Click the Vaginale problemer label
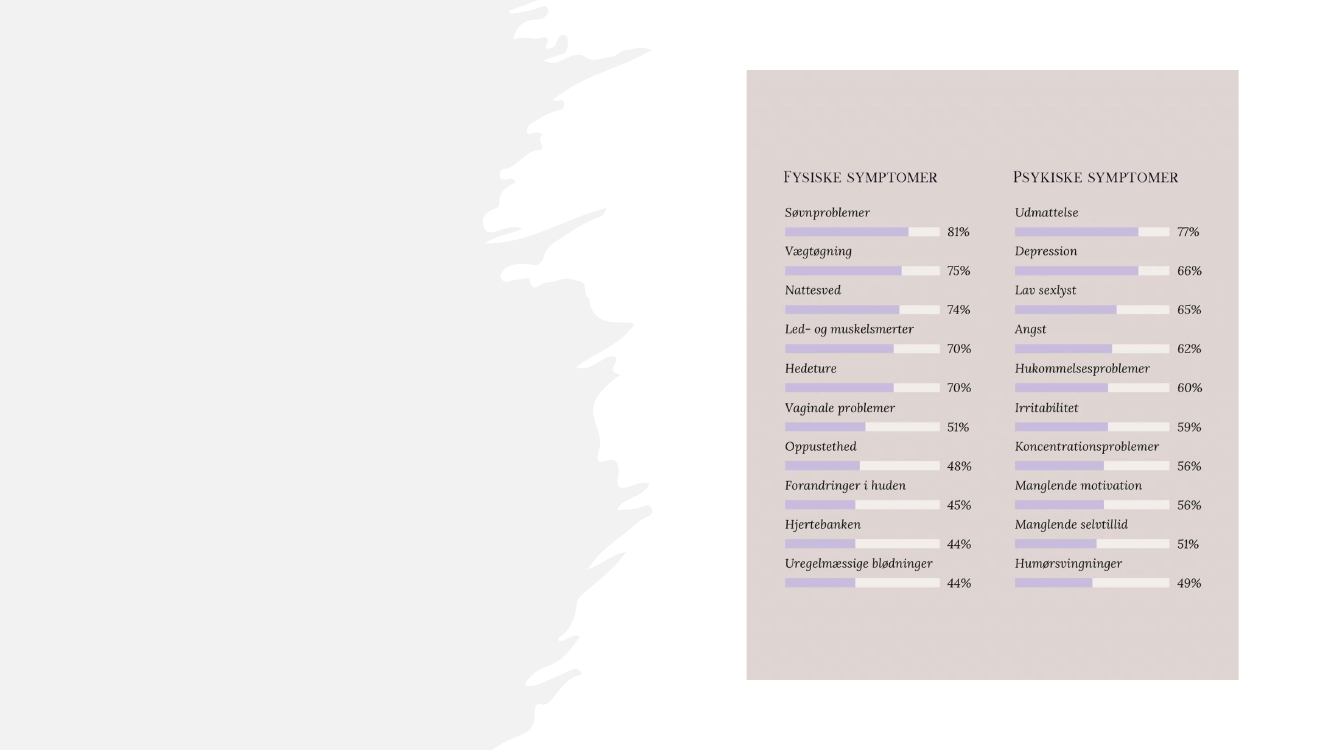Screen dimensions: 1333x750 pos(840,408)
